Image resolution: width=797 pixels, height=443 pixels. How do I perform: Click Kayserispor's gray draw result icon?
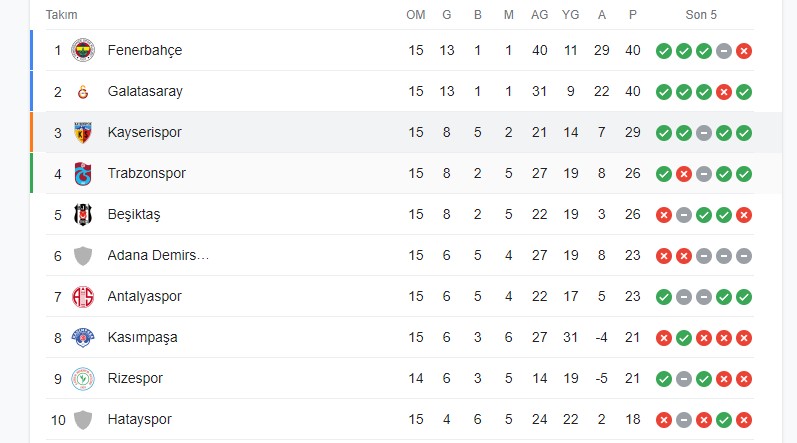click(704, 133)
